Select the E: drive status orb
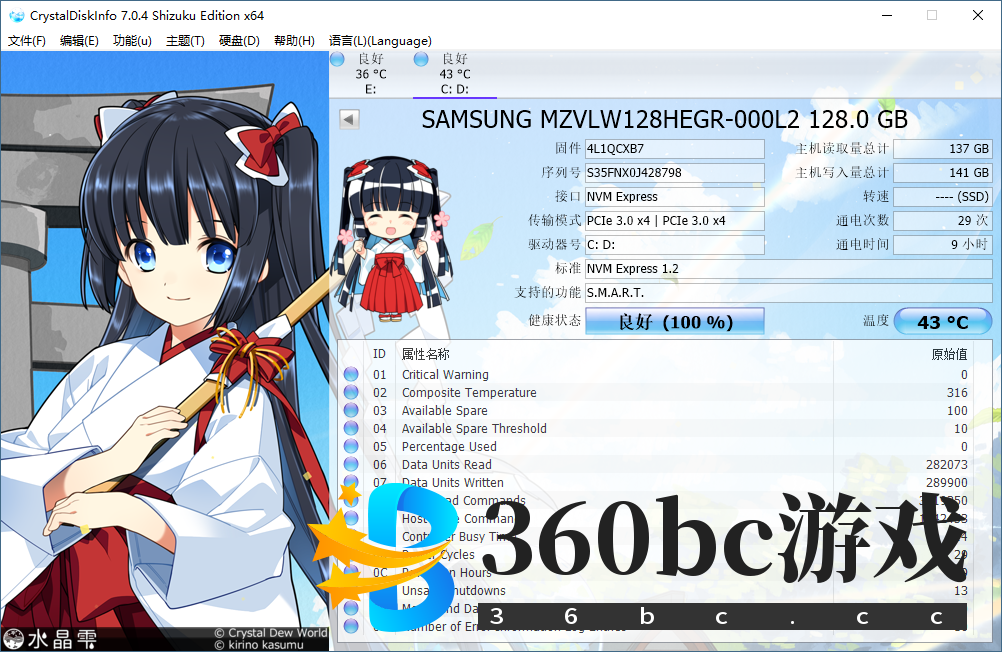The image size is (1002, 652). [x=337, y=60]
